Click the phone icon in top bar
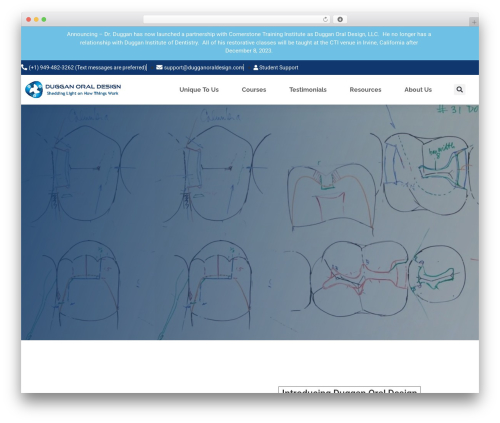500x423 pixels. point(24,67)
